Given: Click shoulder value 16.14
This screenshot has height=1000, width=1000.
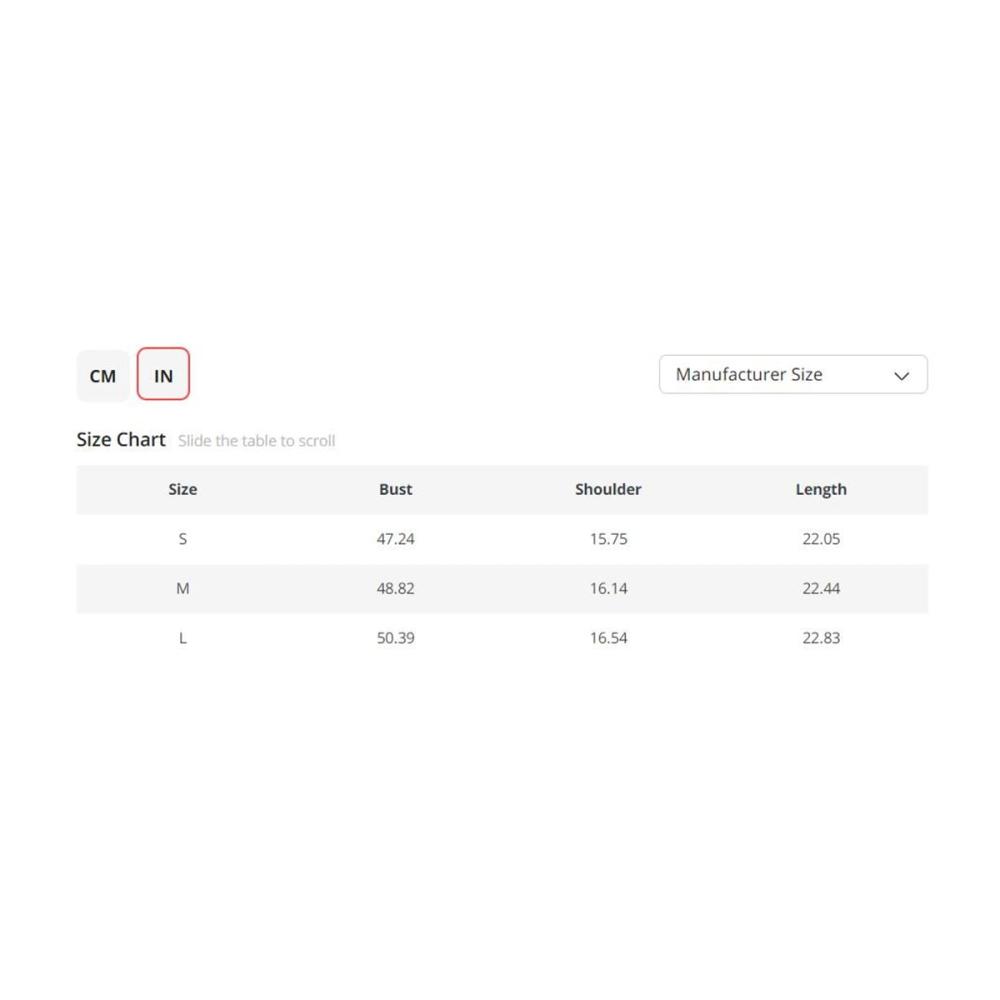Looking at the screenshot, I should click(608, 588).
